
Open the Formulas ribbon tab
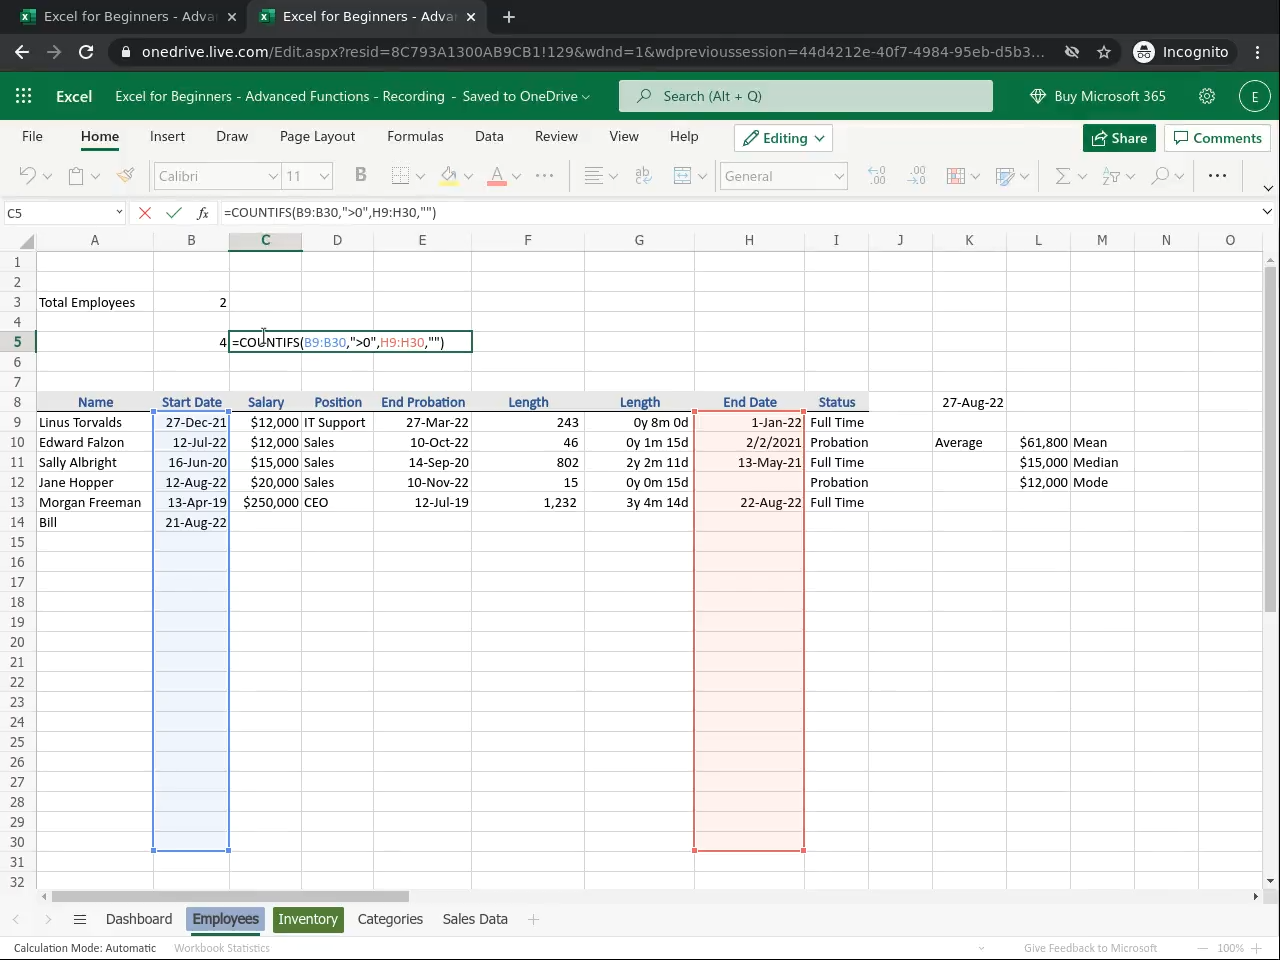(415, 137)
